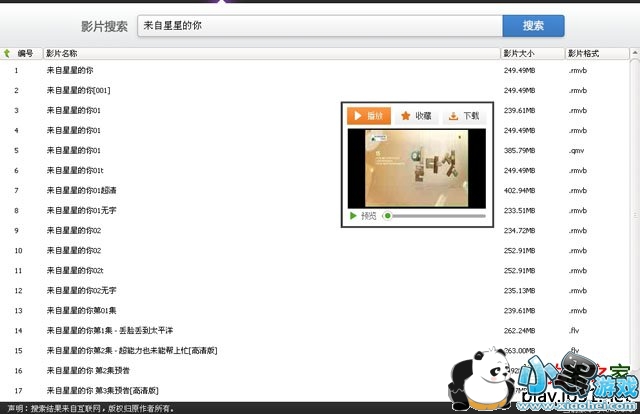This screenshot has width=640, height=414.
Task: Start preview with green 预览 play icon
Action: point(353,216)
